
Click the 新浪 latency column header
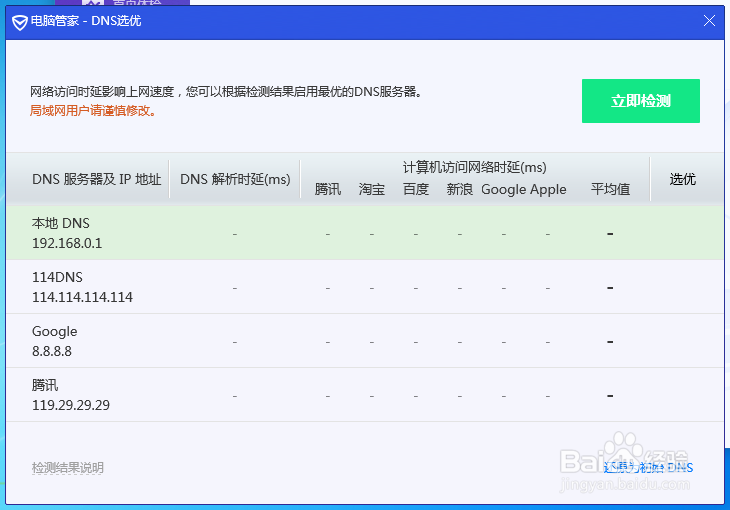click(460, 190)
